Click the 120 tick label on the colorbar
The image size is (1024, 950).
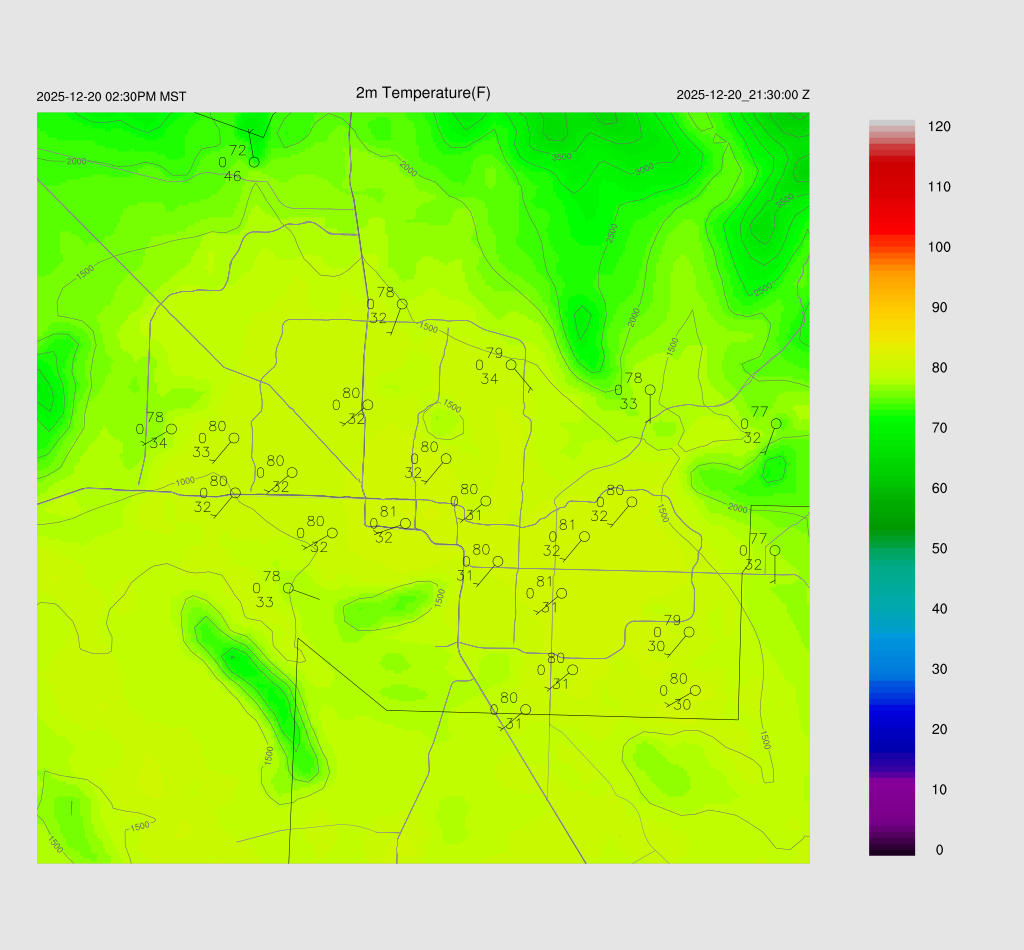pos(939,127)
